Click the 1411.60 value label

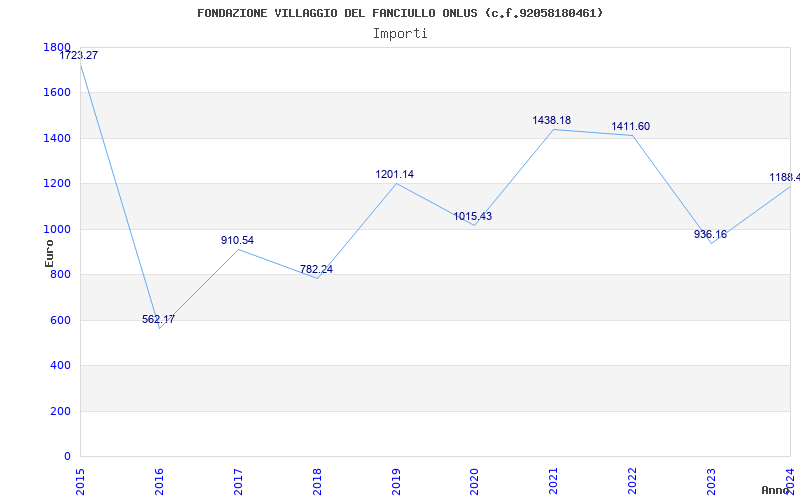click(x=631, y=127)
